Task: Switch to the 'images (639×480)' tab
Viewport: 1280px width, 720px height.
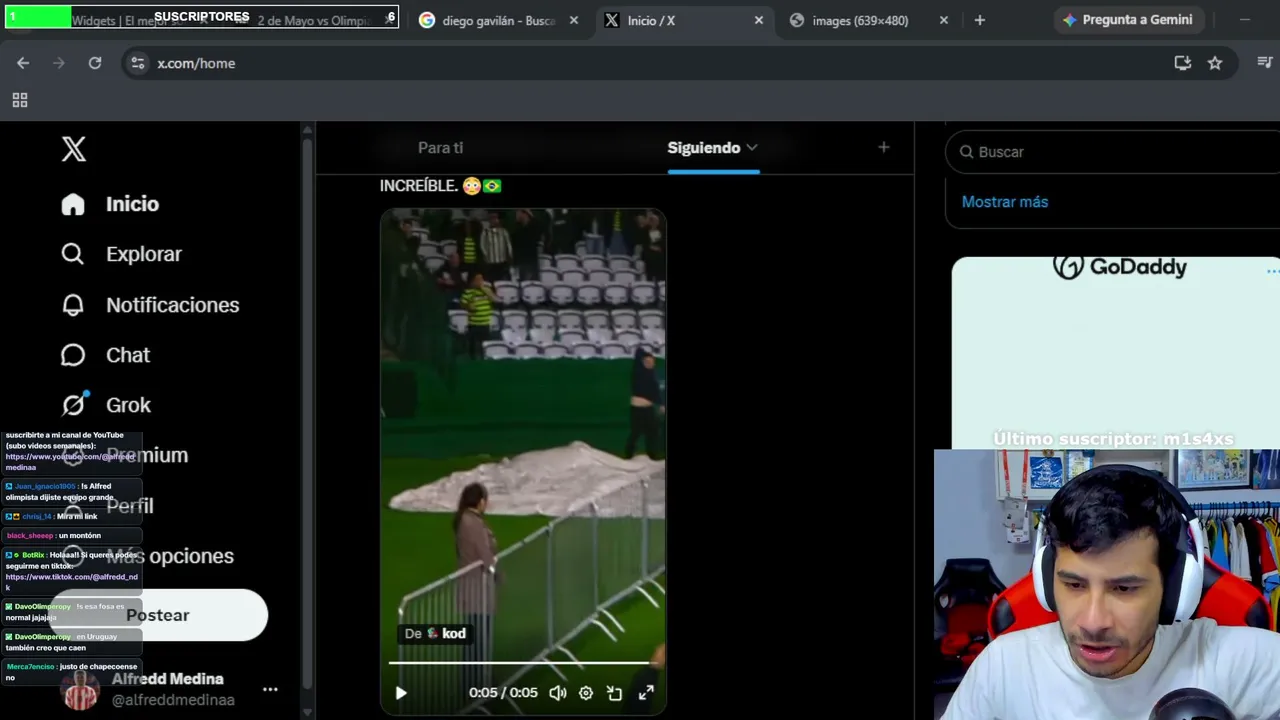Action: tap(868, 20)
